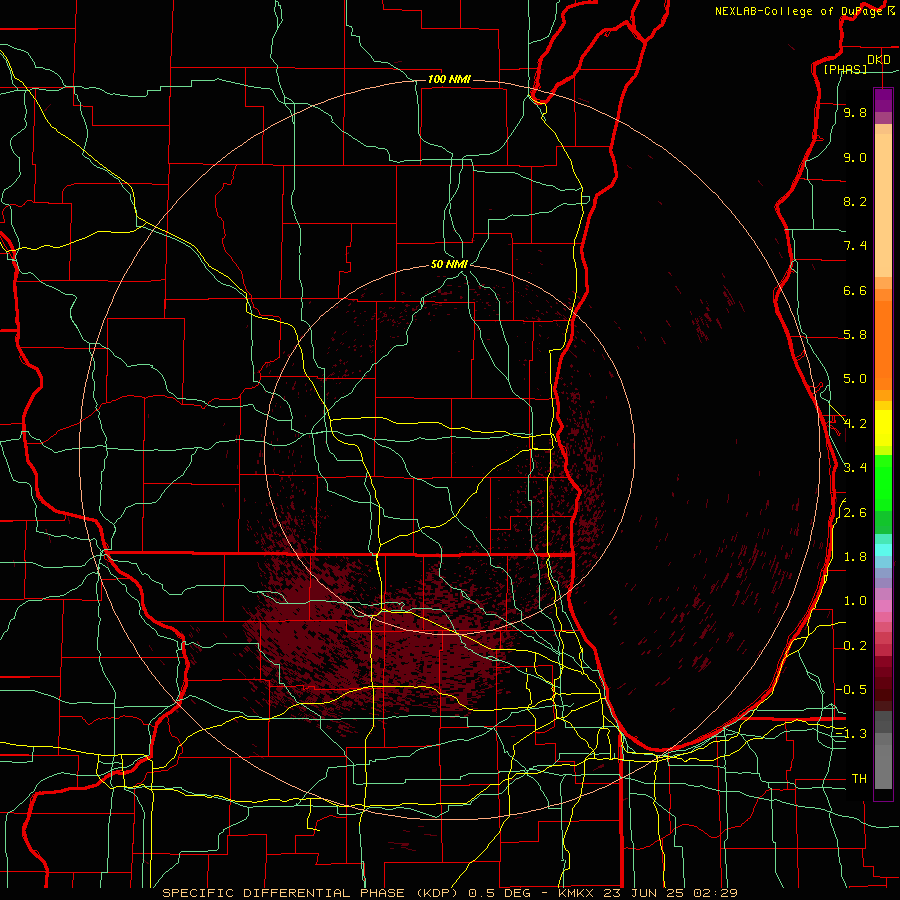The width and height of the screenshot is (900, 900).
Task: Click the 9.8 color scale value
Action: (855, 113)
